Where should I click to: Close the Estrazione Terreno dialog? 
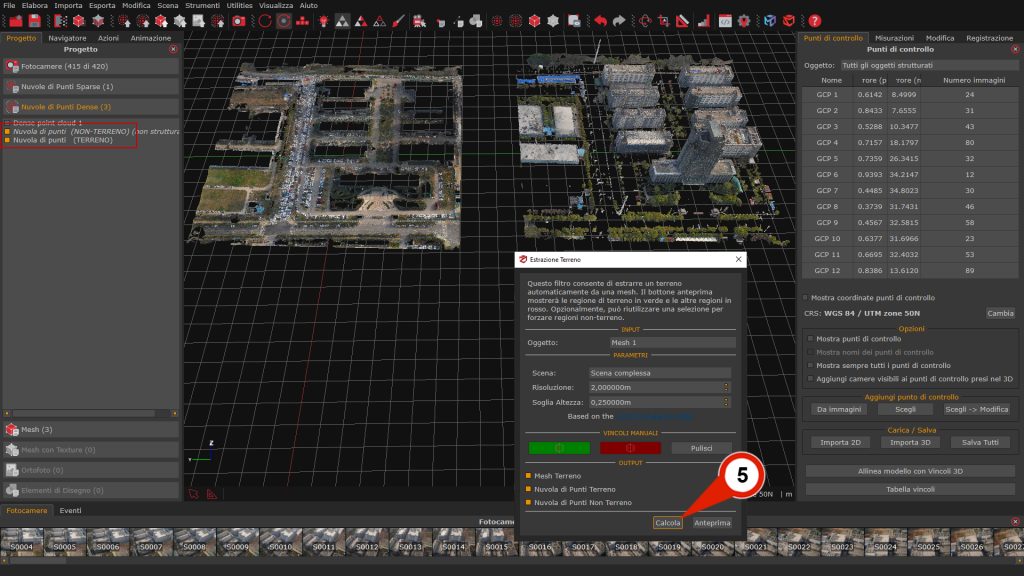click(x=738, y=259)
